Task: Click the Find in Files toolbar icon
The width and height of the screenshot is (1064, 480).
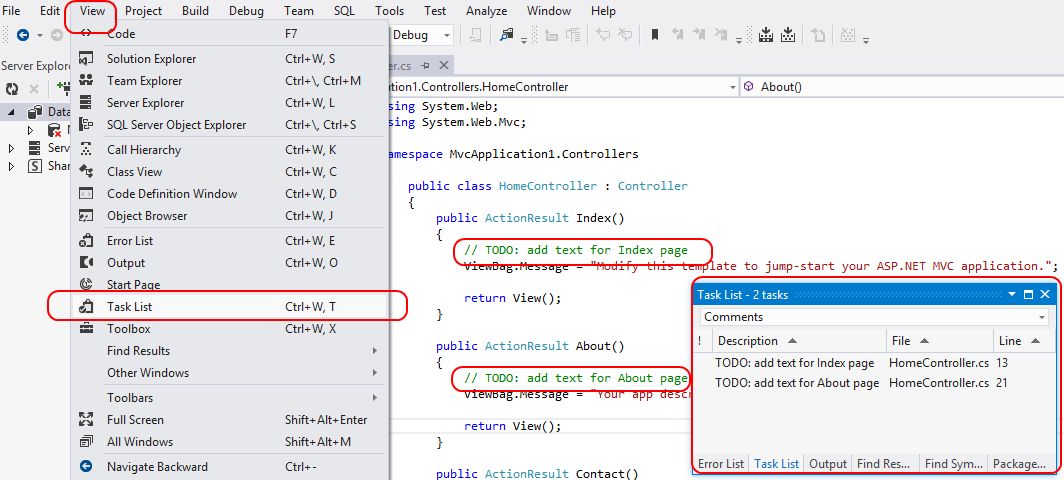Action: (506, 35)
